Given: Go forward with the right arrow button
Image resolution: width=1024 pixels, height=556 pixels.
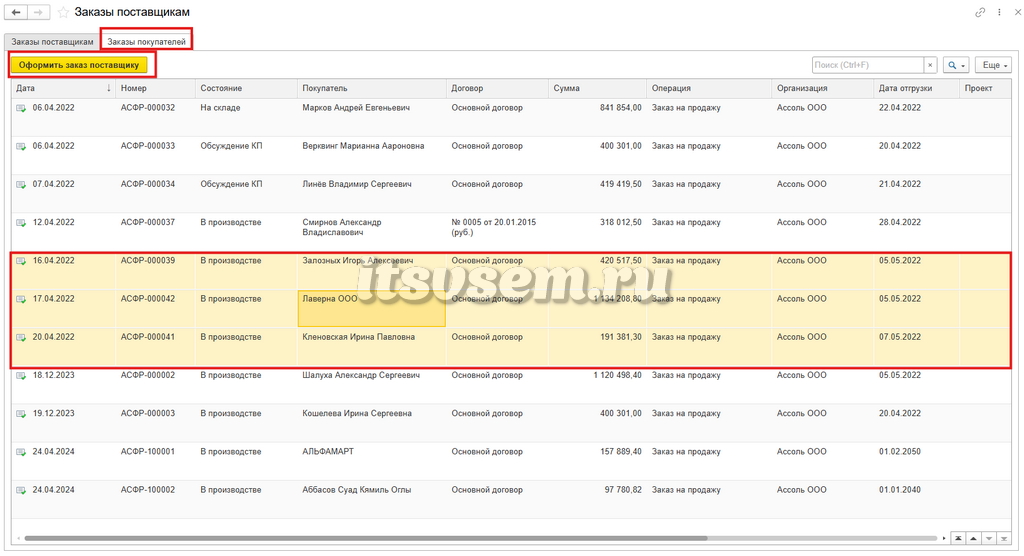Looking at the screenshot, I should coord(39,12).
